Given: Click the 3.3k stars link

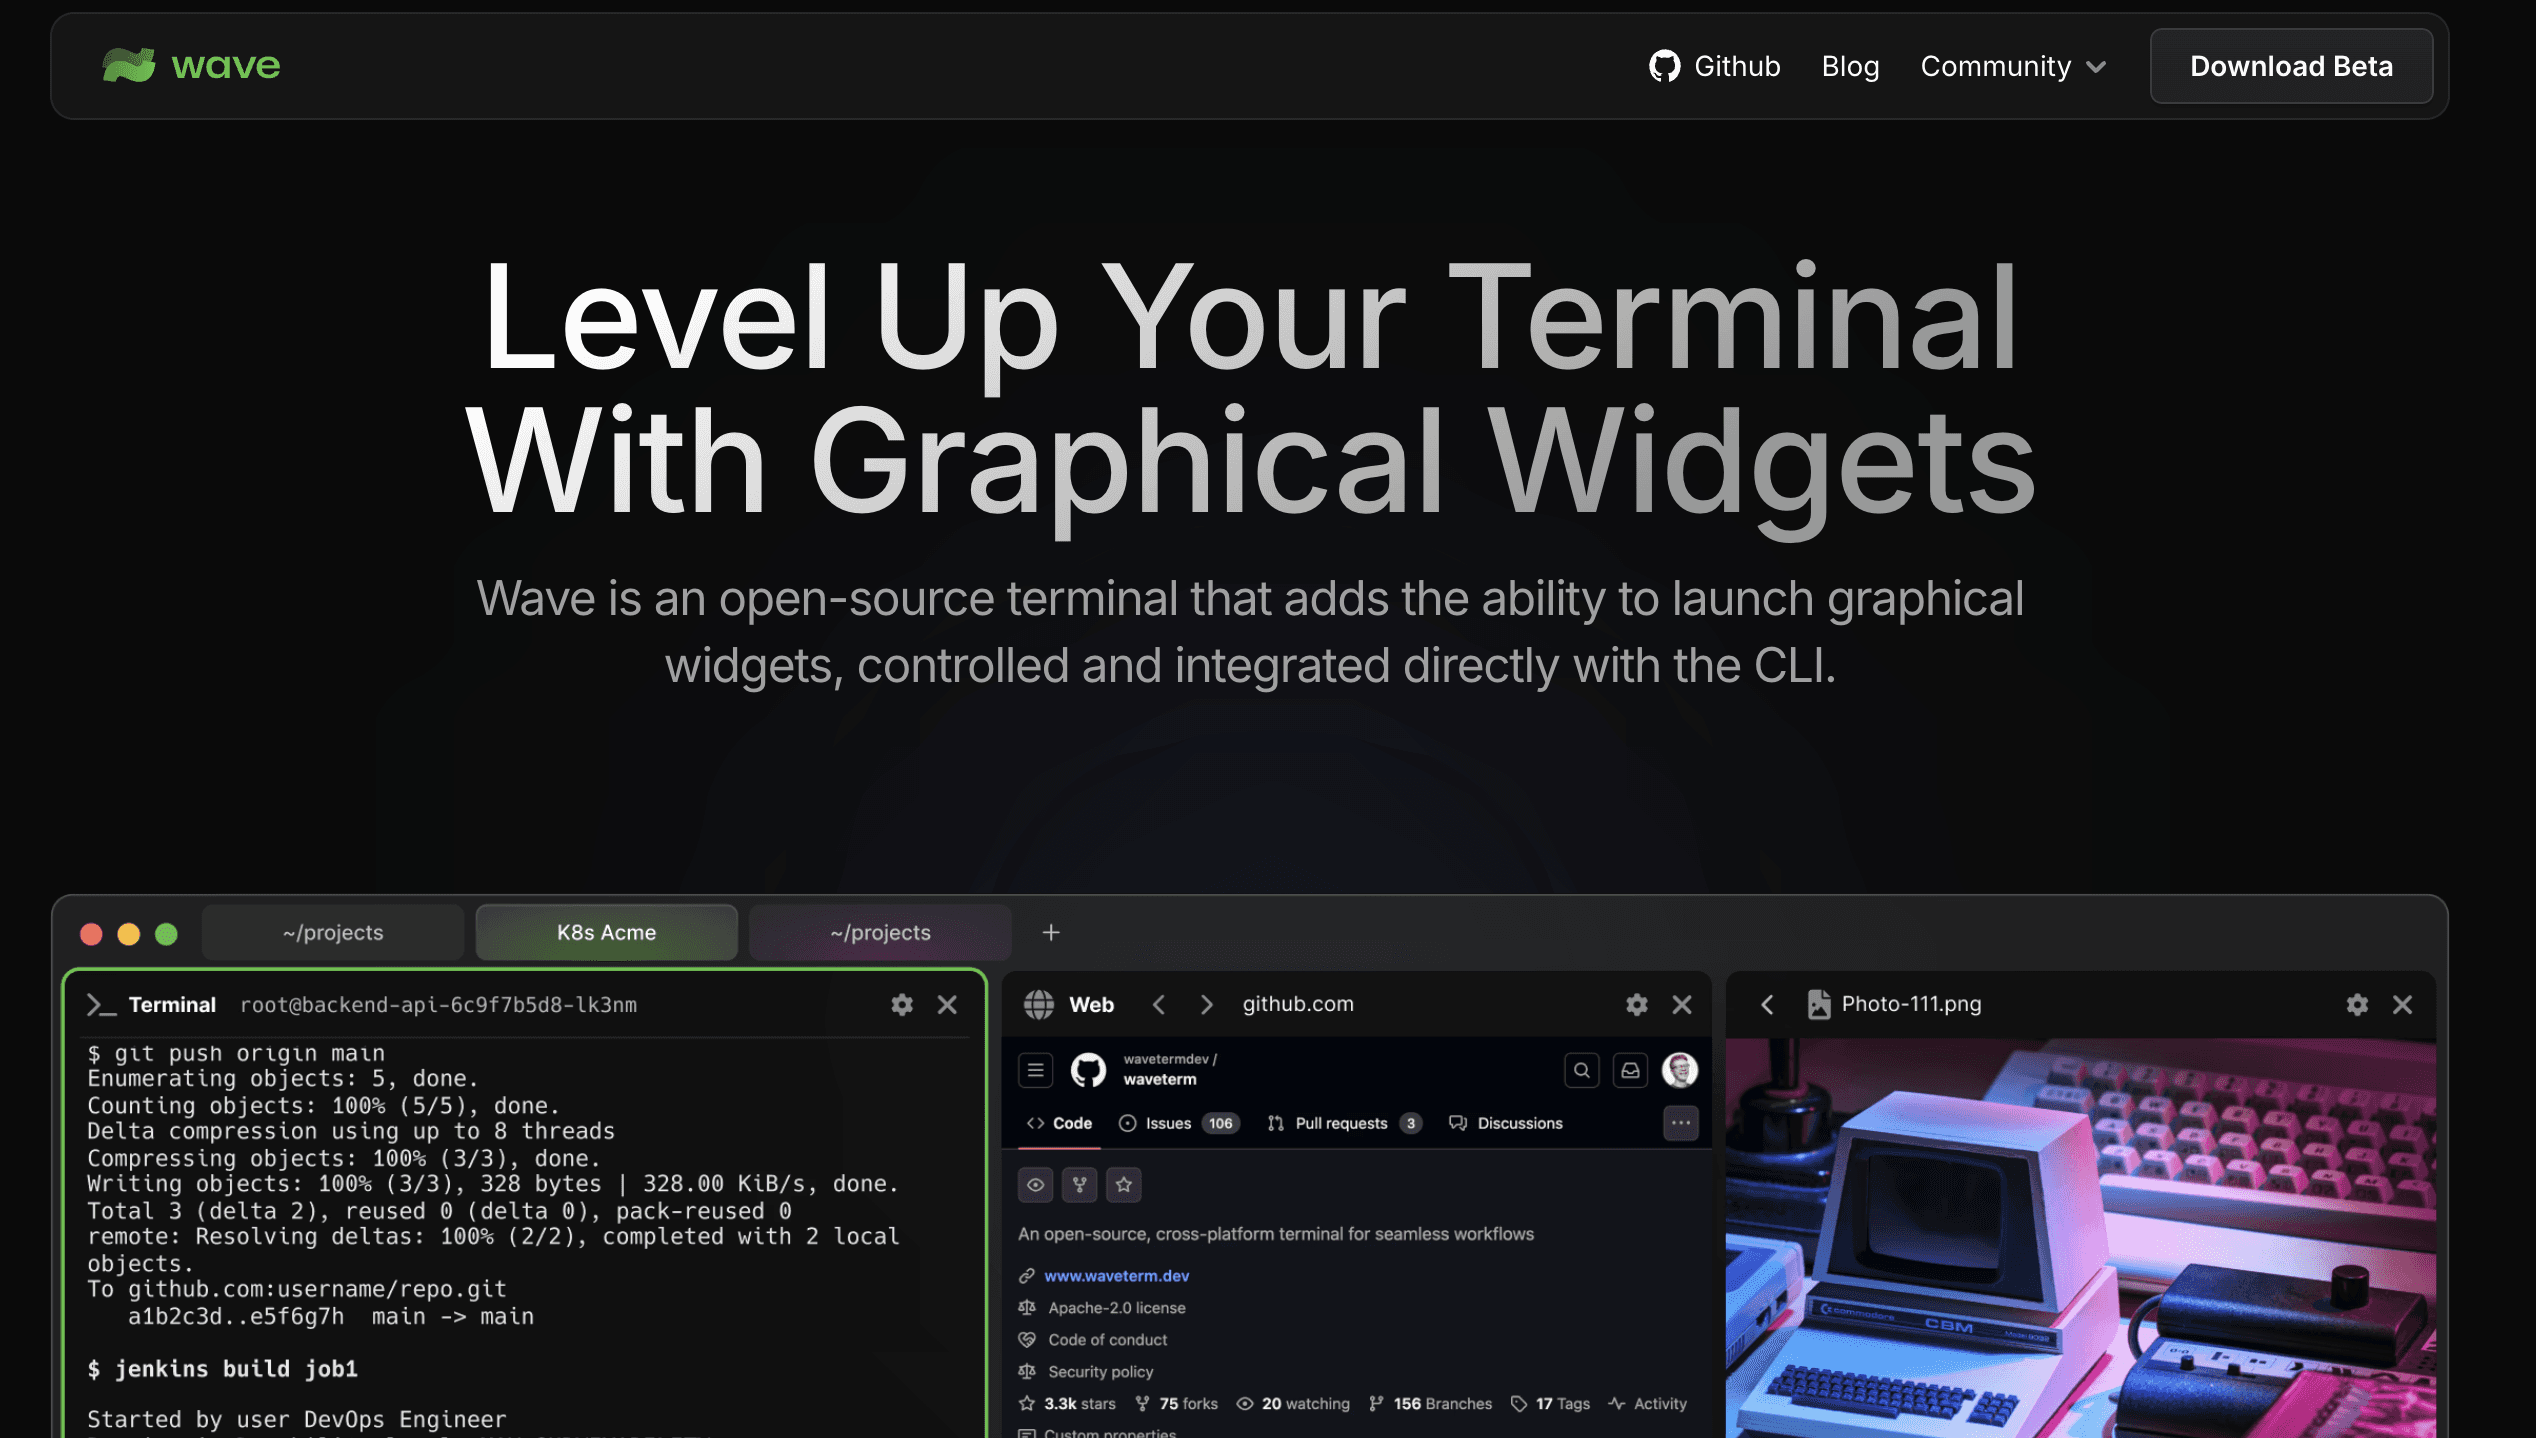Looking at the screenshot, I should coord(1067,1404).
